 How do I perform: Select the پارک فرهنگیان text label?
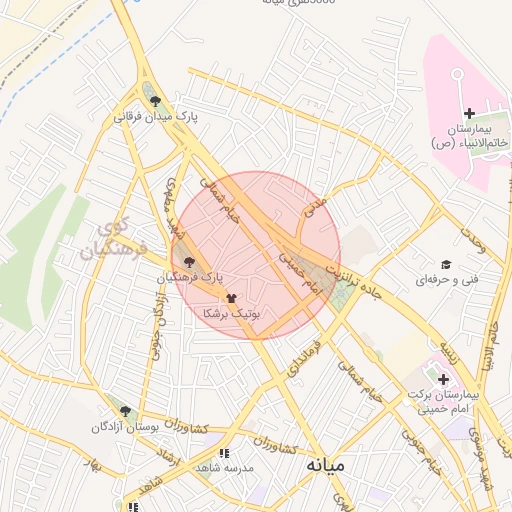coord(190,277)
